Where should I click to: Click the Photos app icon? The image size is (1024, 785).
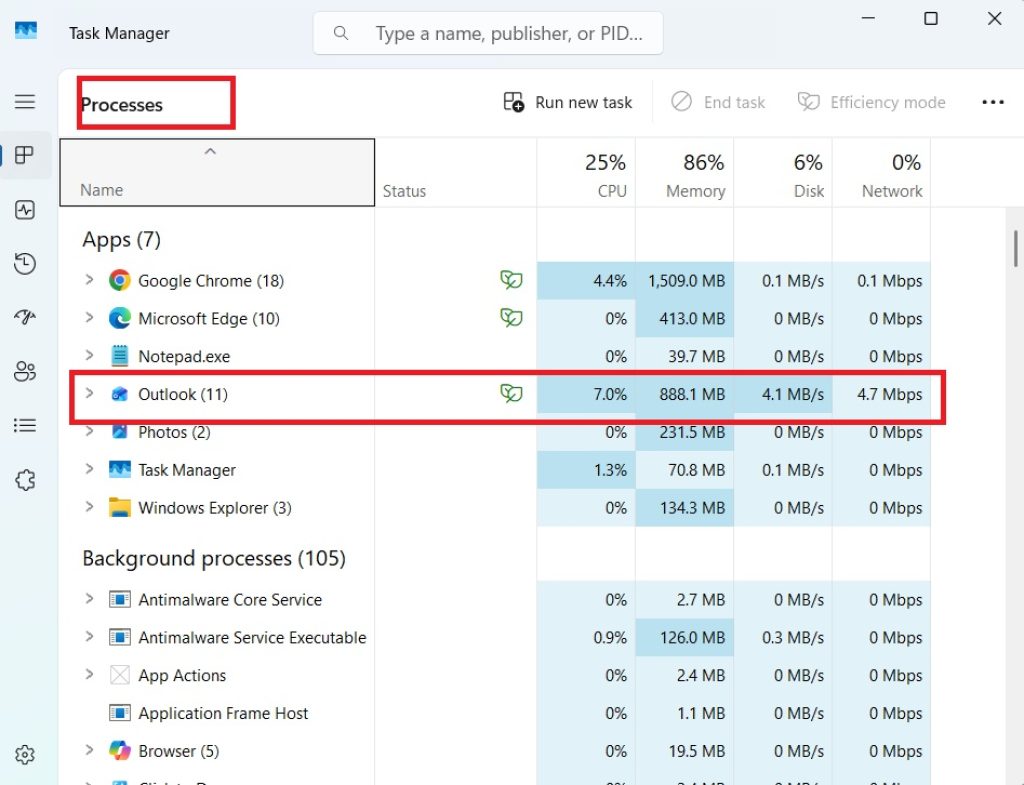pyautogui.click(x=120, y=431)
